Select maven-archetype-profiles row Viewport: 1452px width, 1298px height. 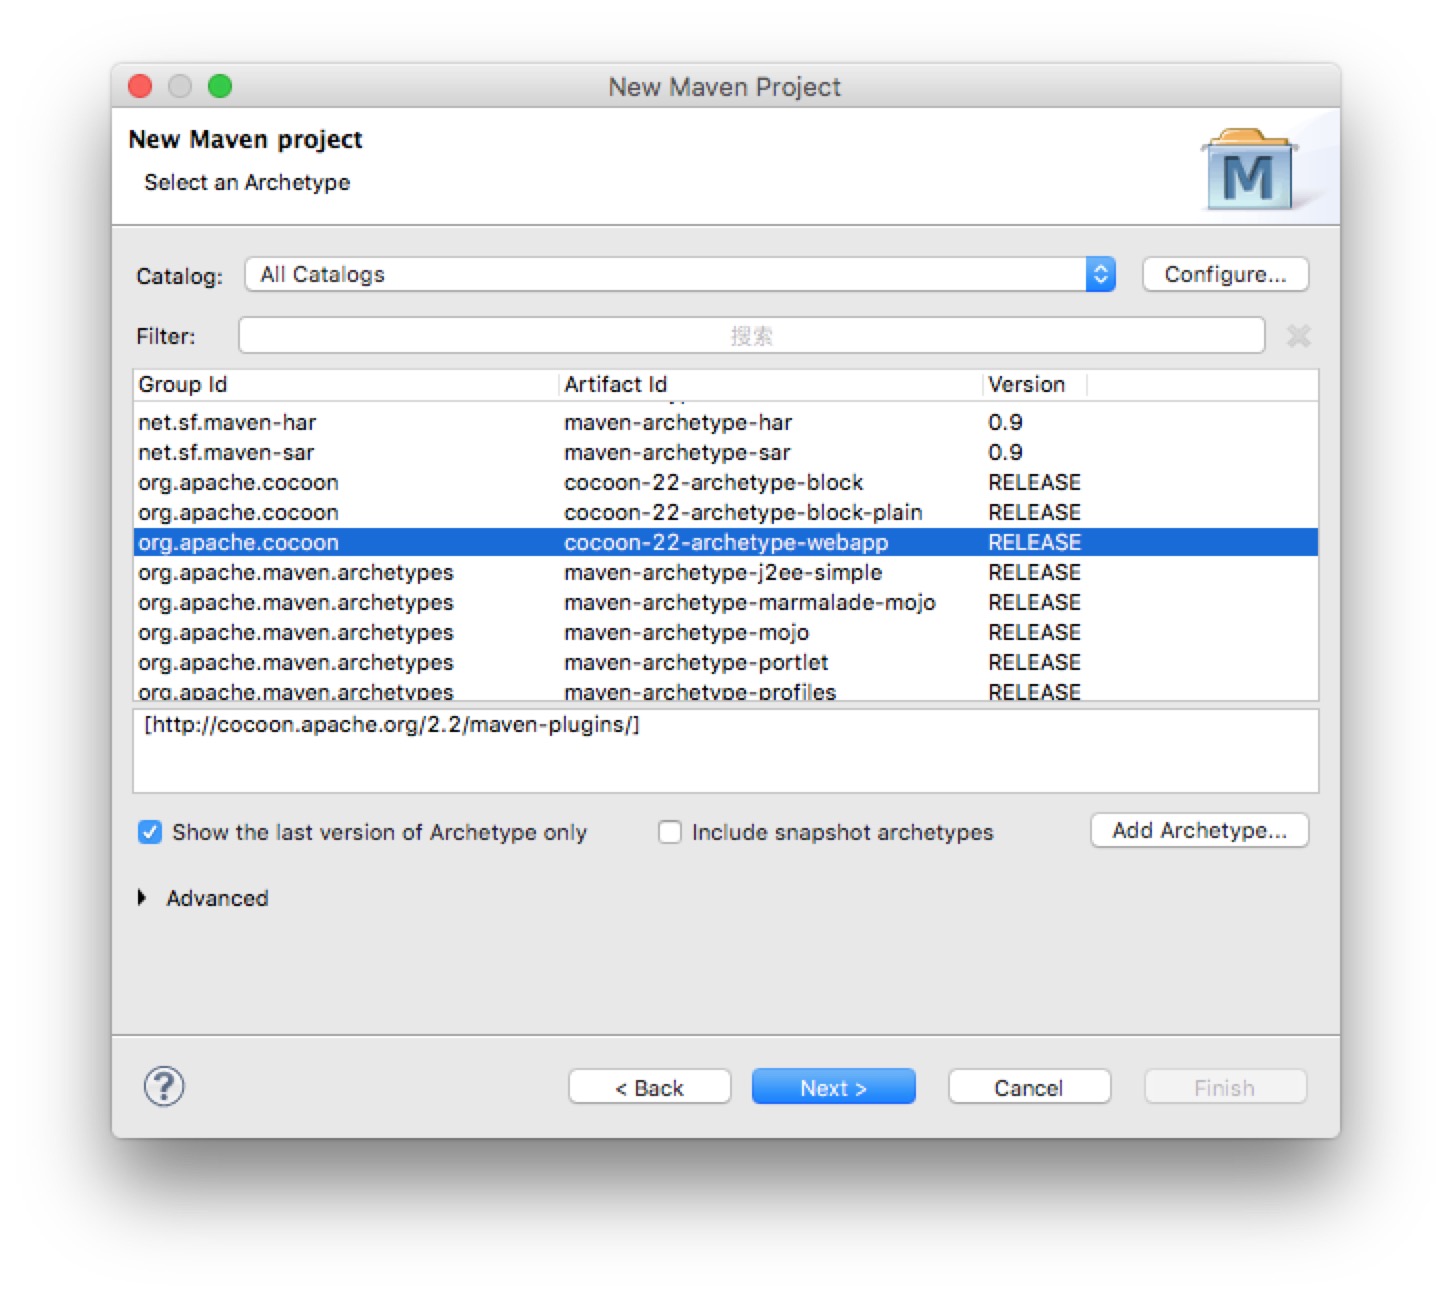[726, 690]
